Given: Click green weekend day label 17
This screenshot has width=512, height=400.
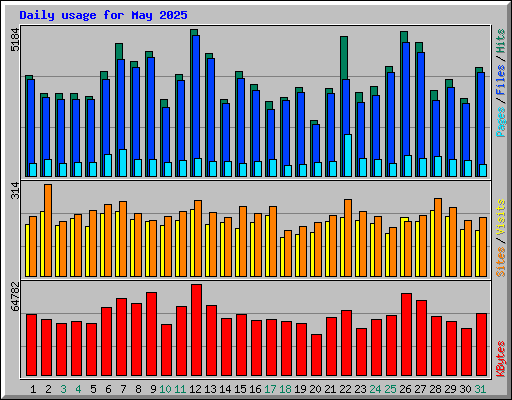Looking at the screenshot, I should 270,389.
